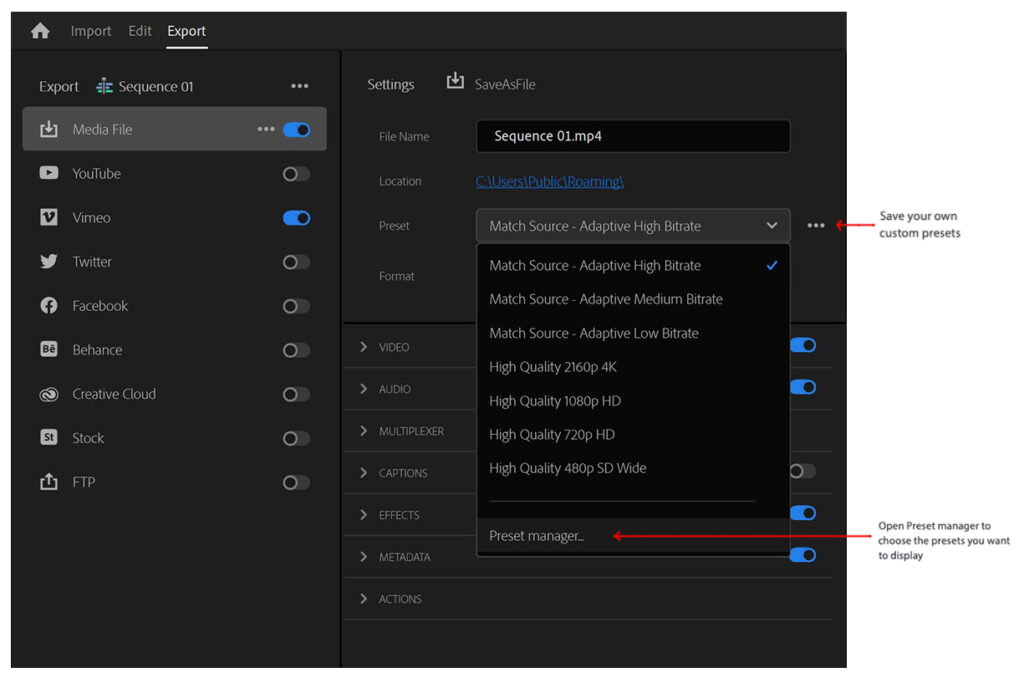Image resolution: width=1024 pixels, height=683 pixels.
Task: Open the output location path link
Action: pyautogui.click(x=549, y=182)
